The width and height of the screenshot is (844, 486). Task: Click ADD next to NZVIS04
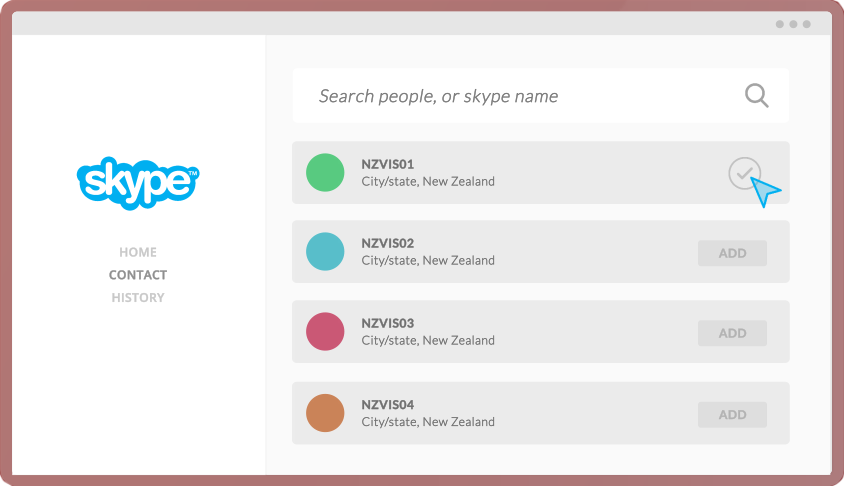pyautogui.click(x=732, y=414)
